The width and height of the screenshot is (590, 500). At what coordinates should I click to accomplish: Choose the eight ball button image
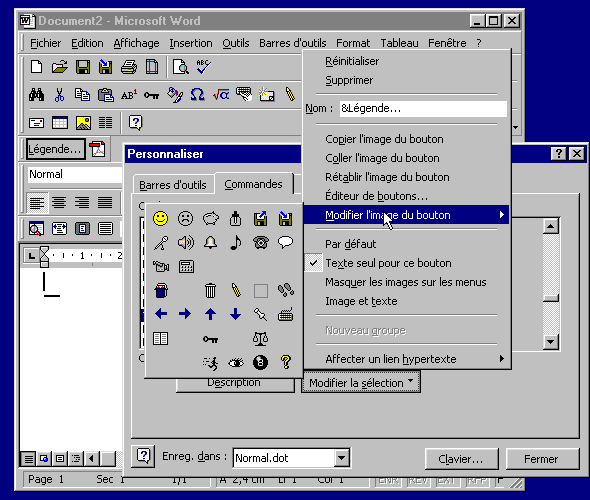261,363
